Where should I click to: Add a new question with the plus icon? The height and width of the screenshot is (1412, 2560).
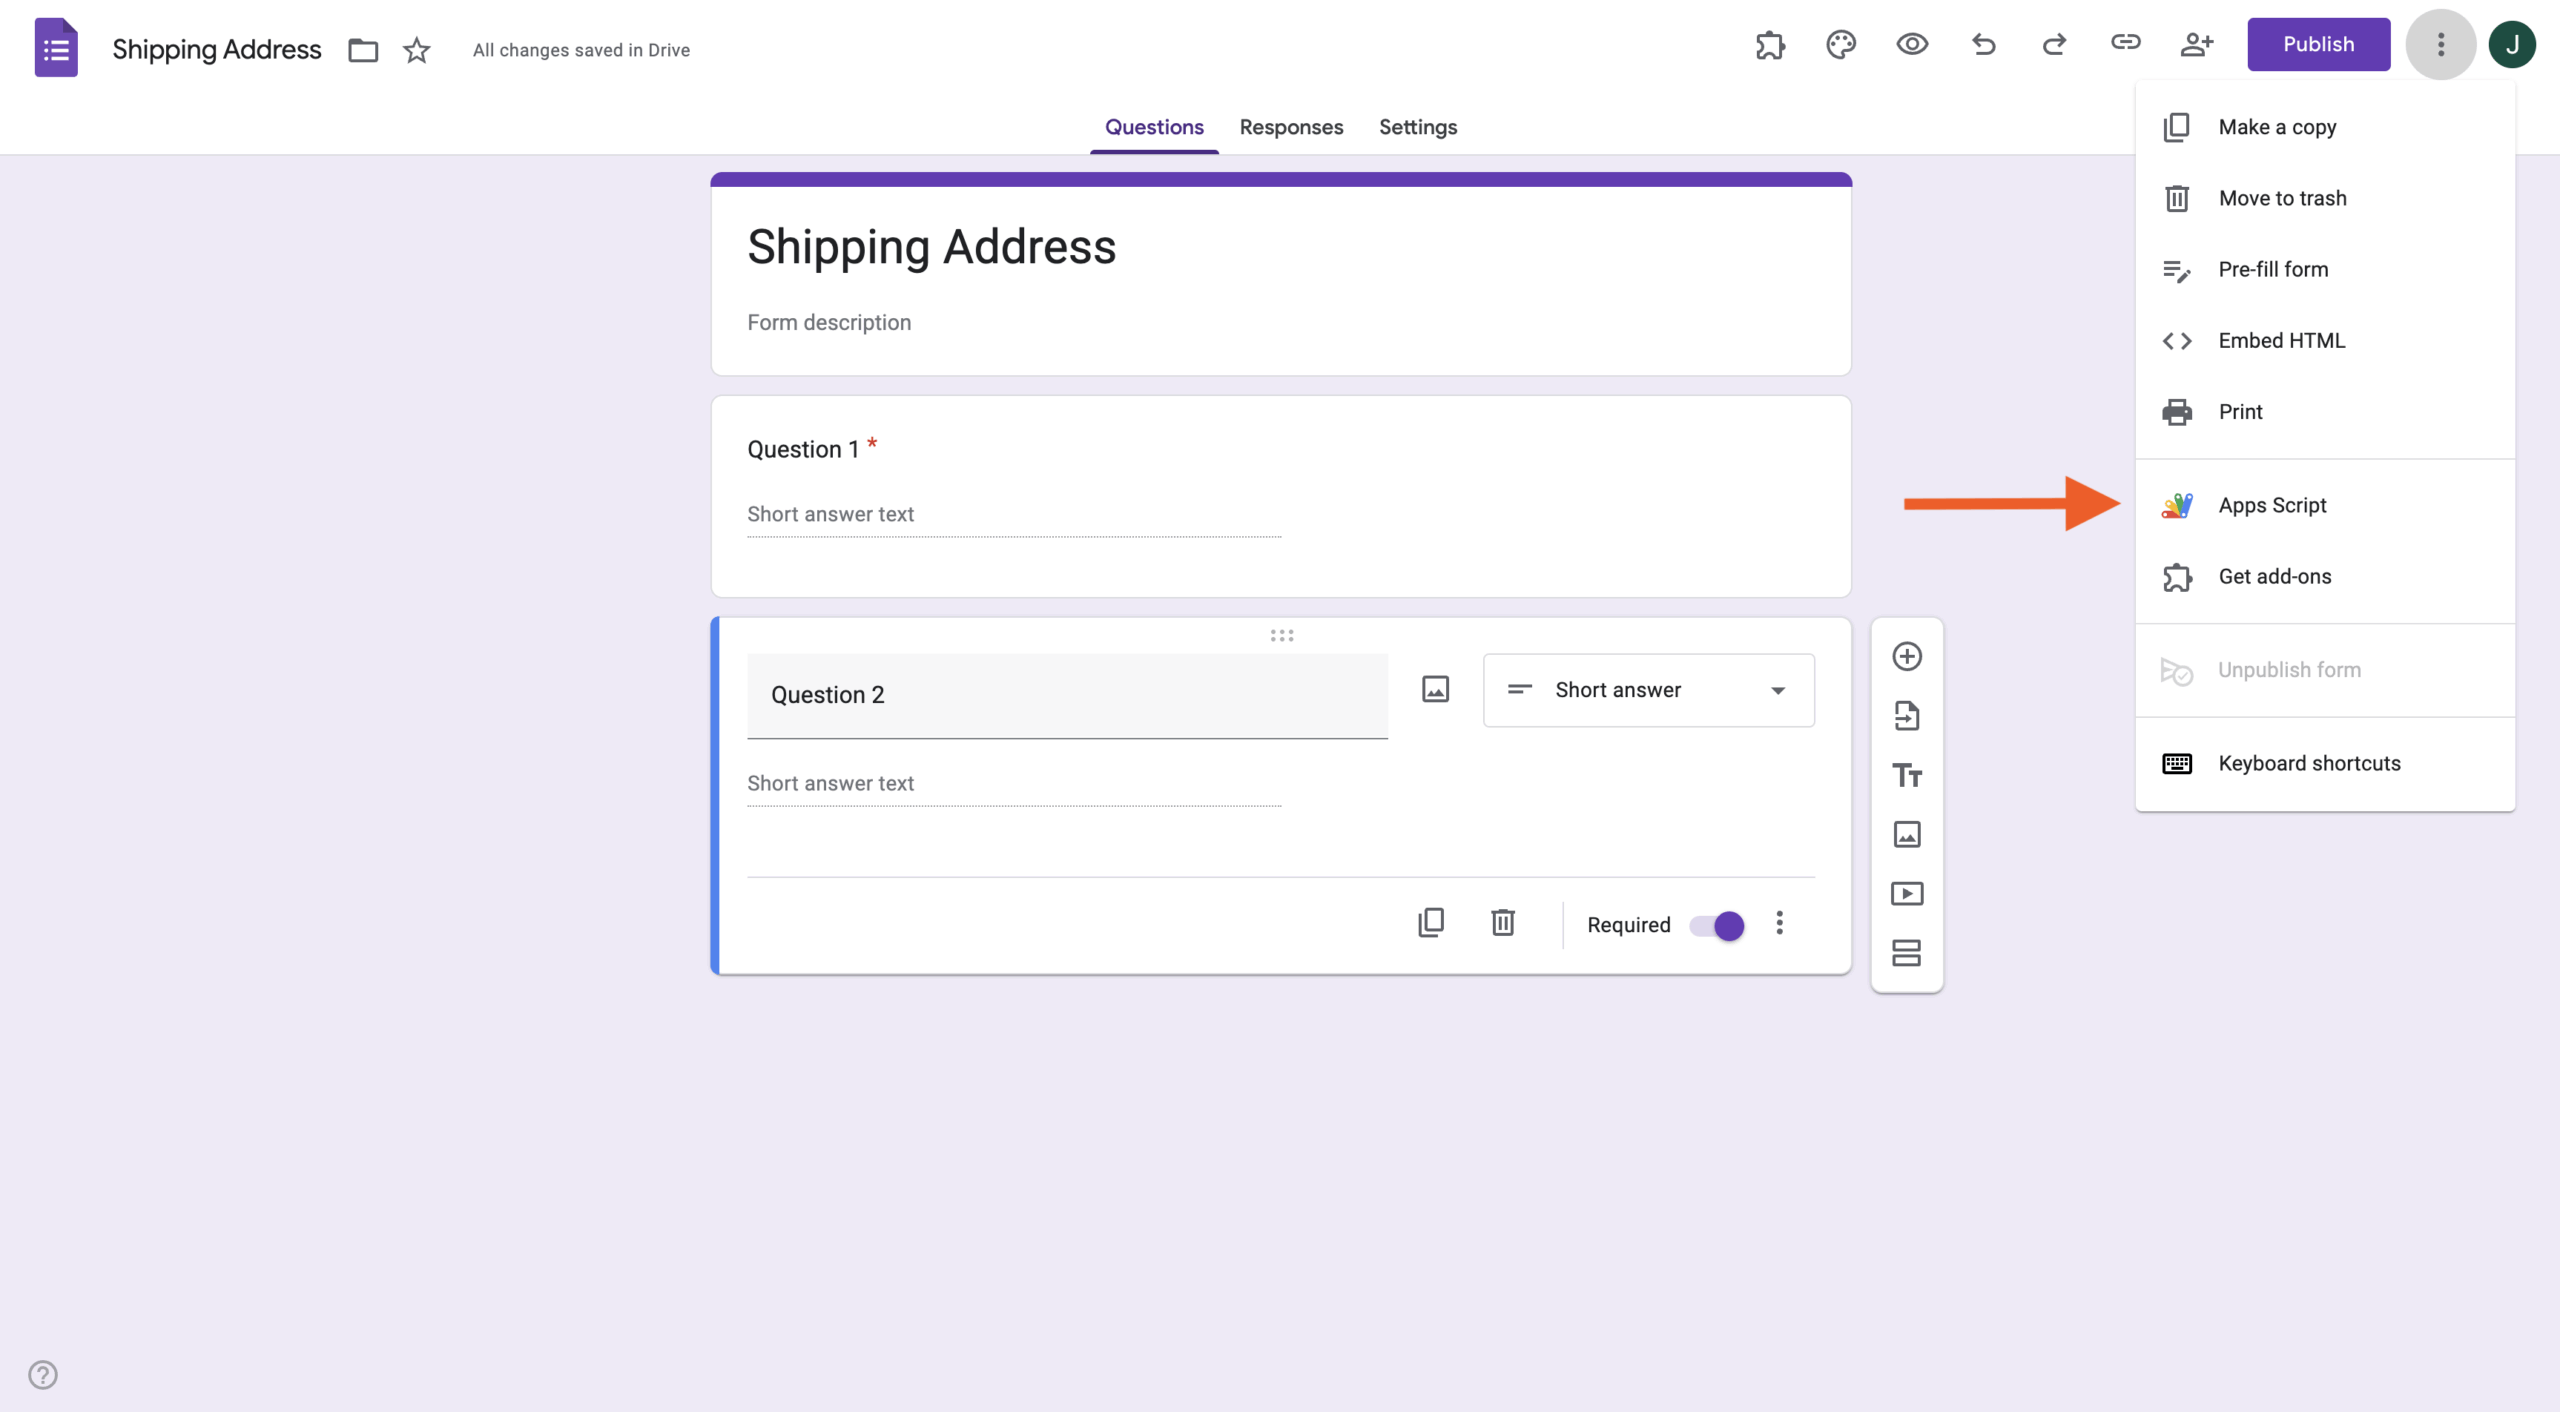click(x=1907, y=656)
